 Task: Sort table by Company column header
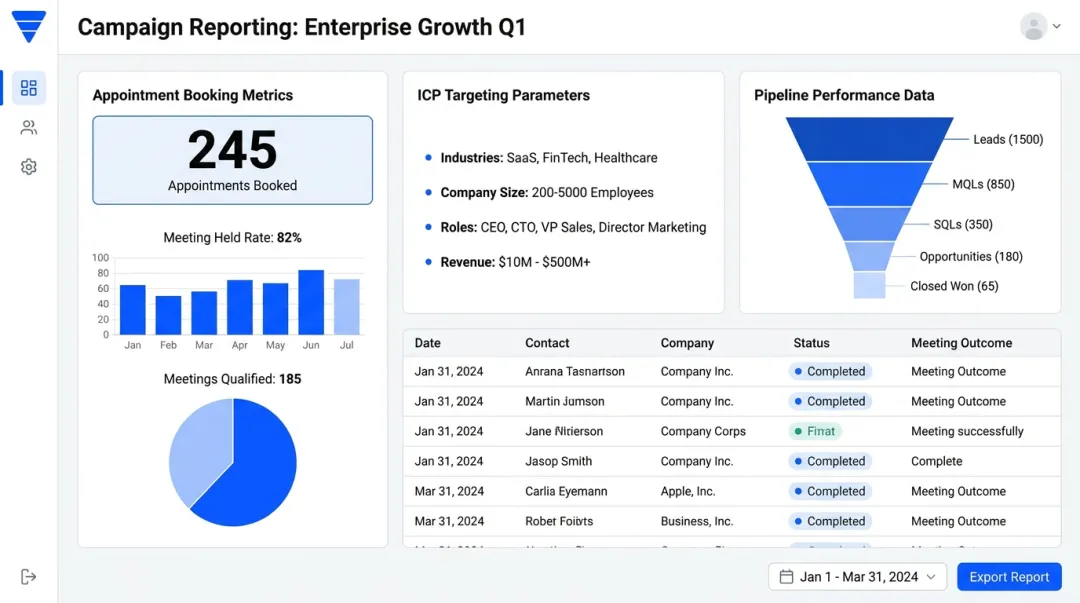coord(687,343)
